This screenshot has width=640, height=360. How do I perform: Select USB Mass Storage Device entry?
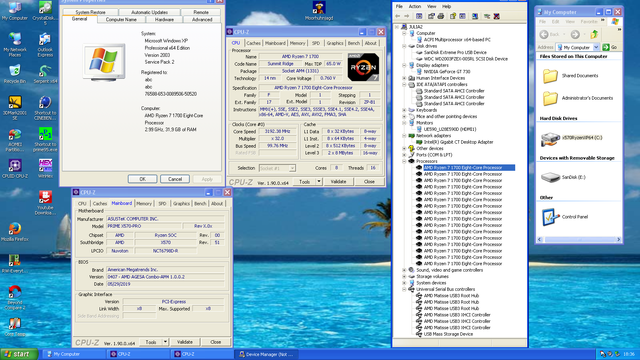448,334
